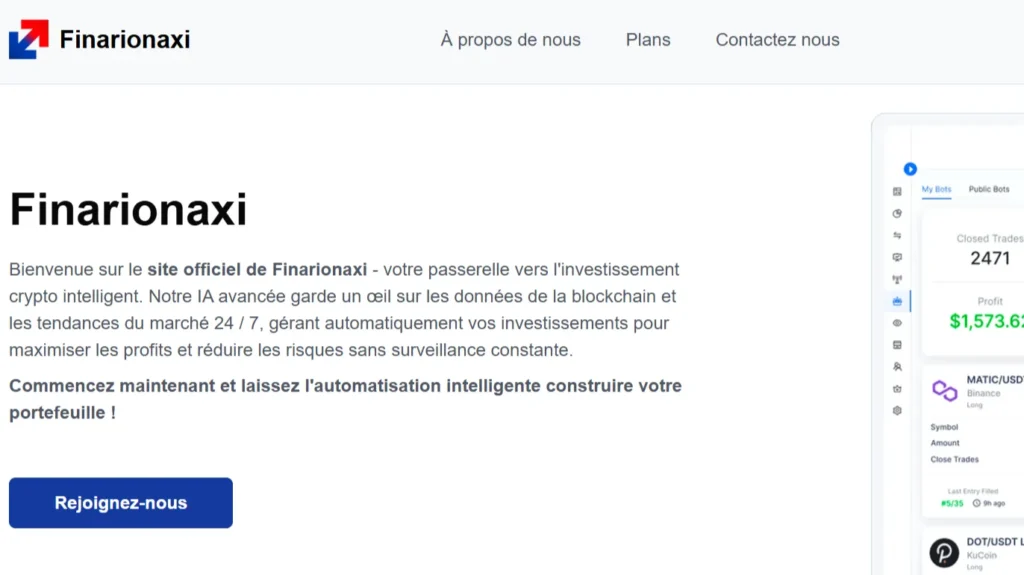Click the purple MATIC coin logo
Viewport: 1024px width, 575px height.
point(945,390)
